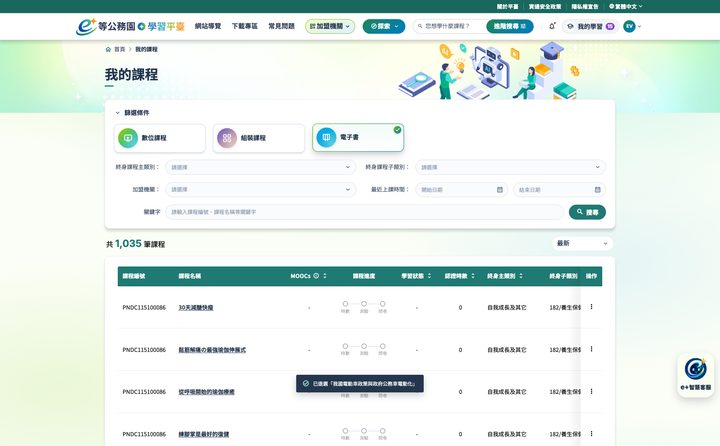The image size is (720, 446).
Task: Deselect the checked 電子書 filter card
Action: [x=358, y=137]
